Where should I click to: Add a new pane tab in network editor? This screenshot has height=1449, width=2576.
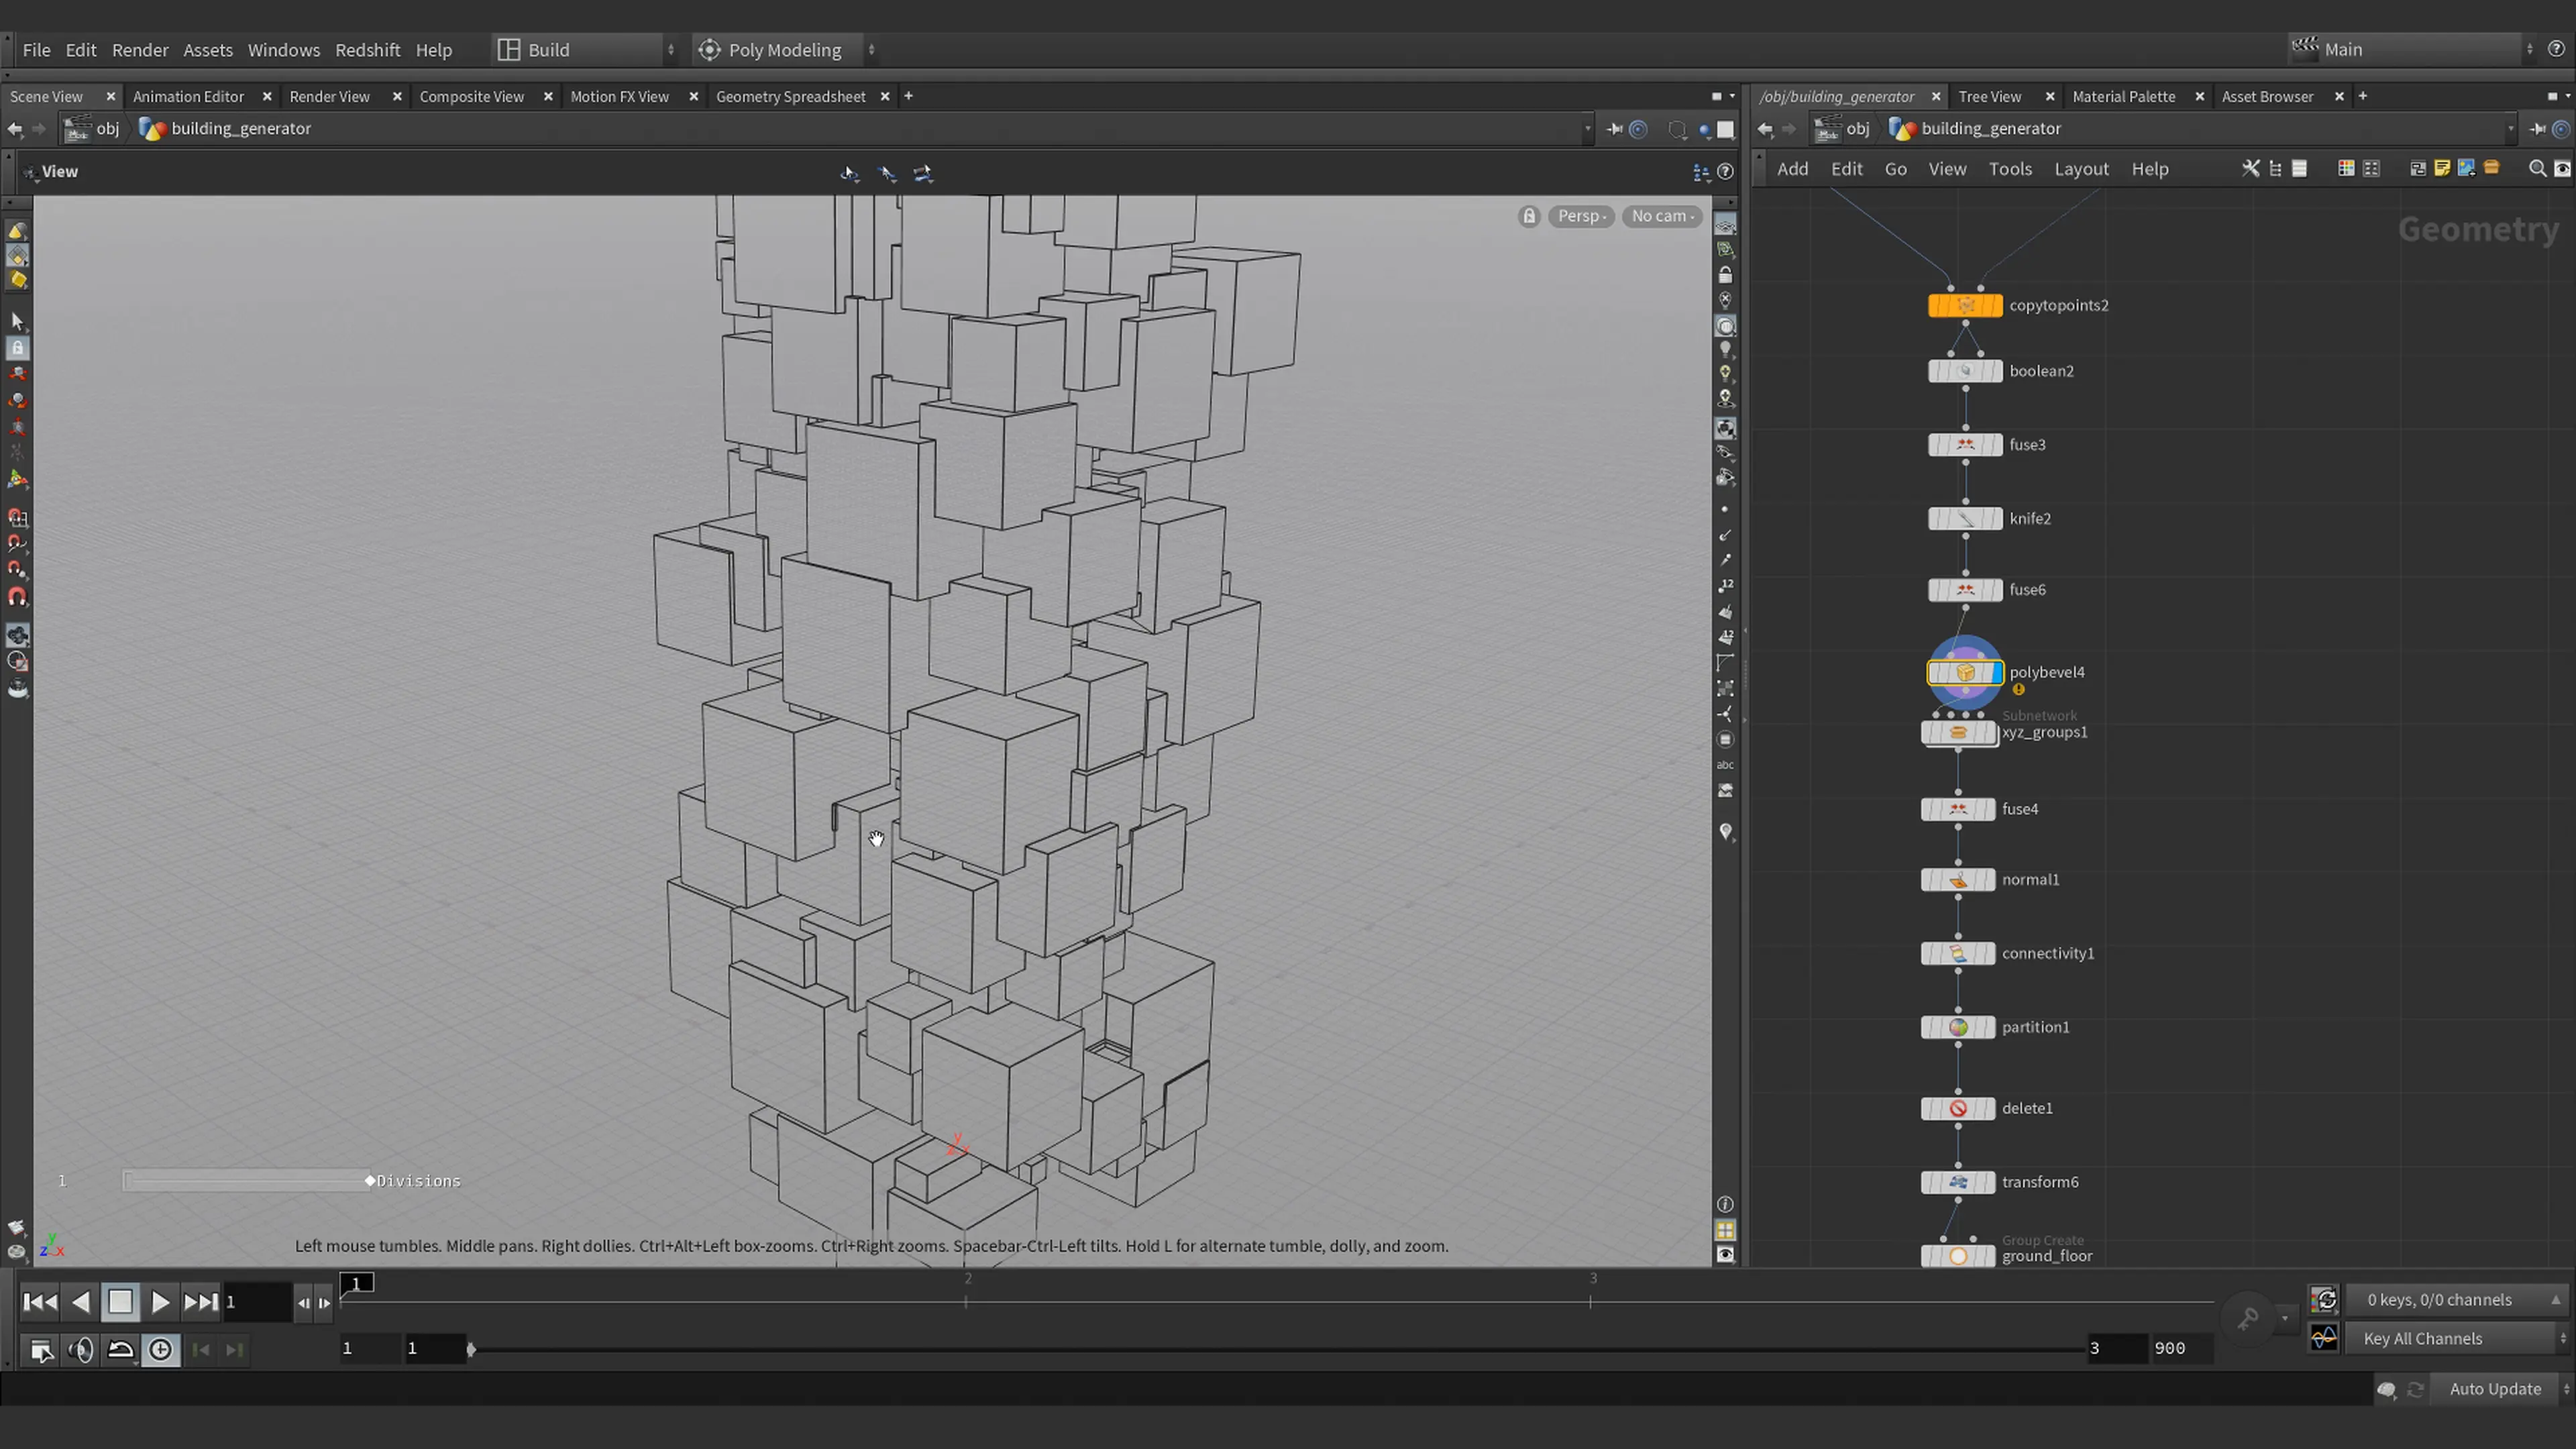point(2362,97)
